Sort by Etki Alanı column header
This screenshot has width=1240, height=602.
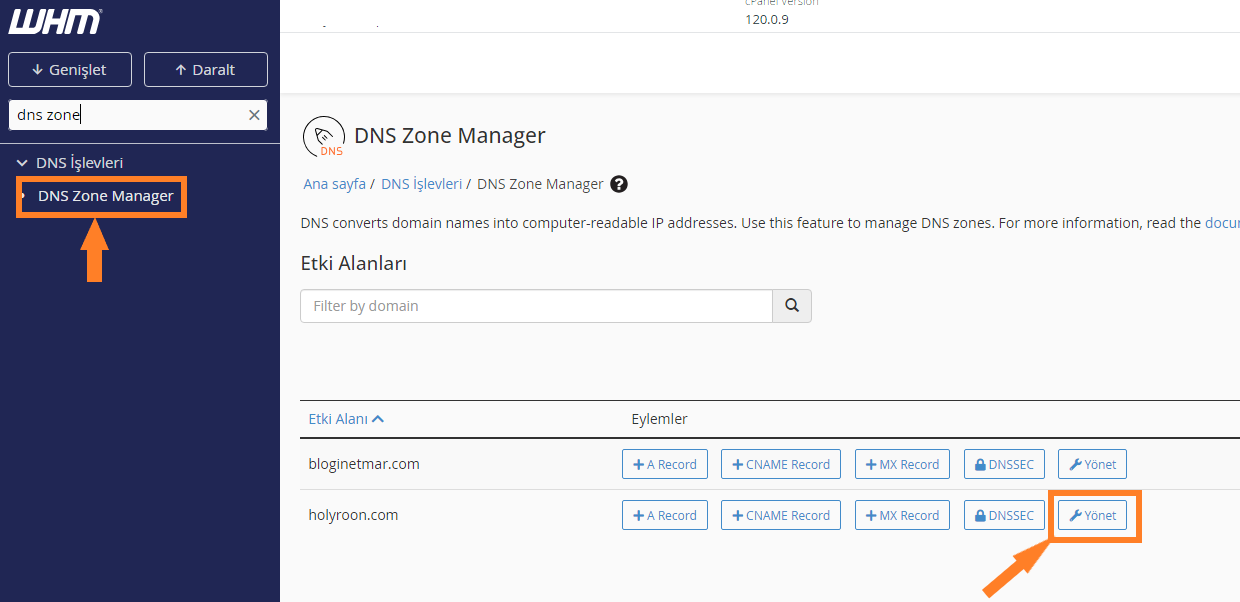pyautogui.click(x=346, y=419)
